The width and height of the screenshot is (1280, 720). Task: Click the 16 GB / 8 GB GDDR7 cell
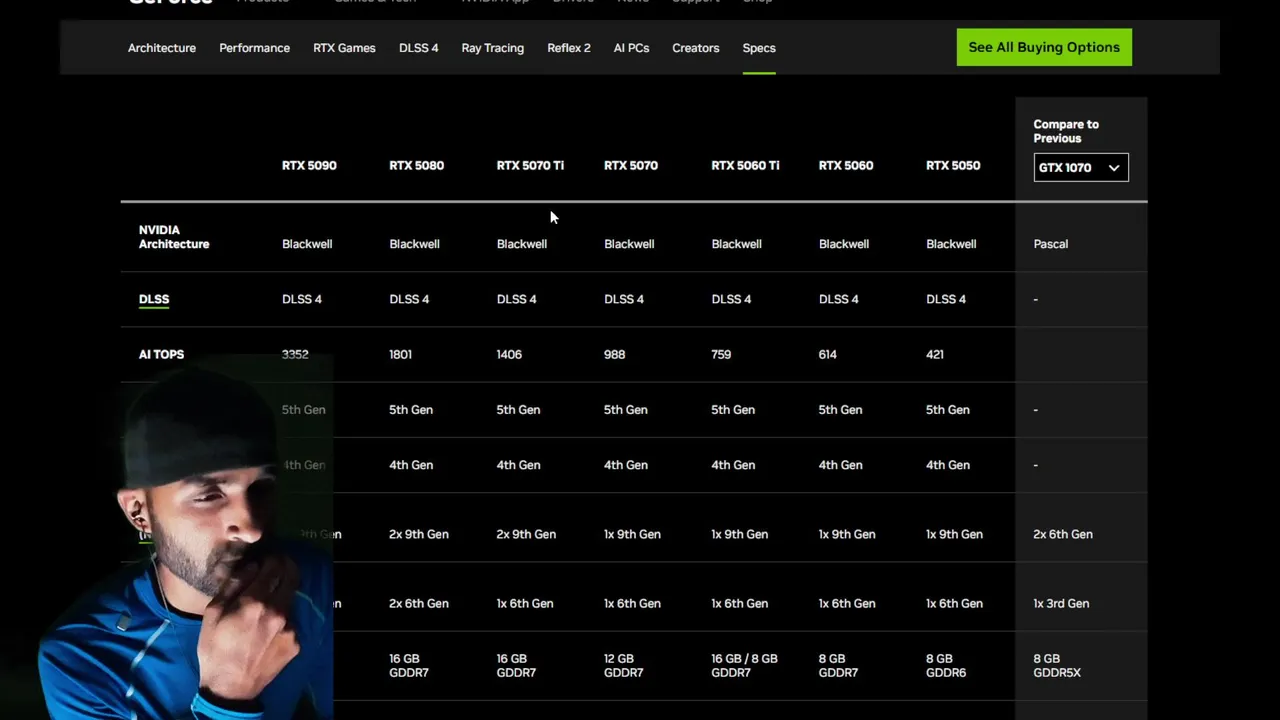744,666
